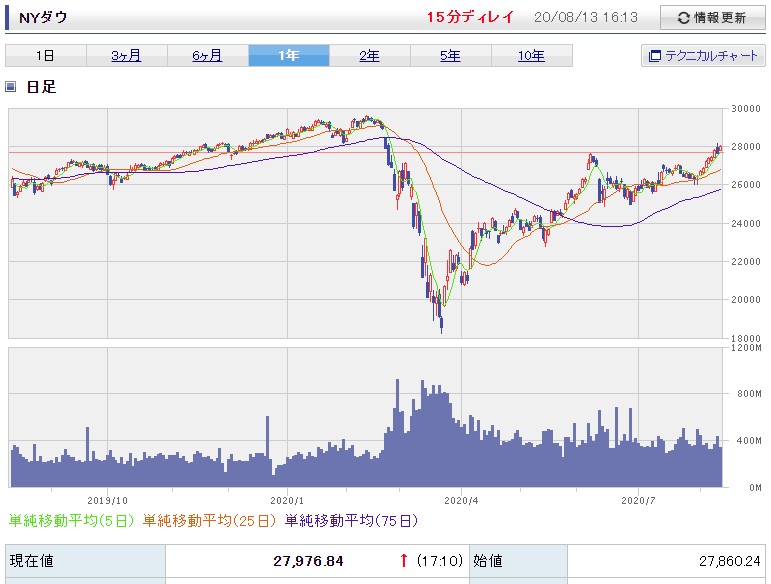The image size is (771, 584).
Task: Click the opening value 27,860.24
Action: click(x=730, y=561)
